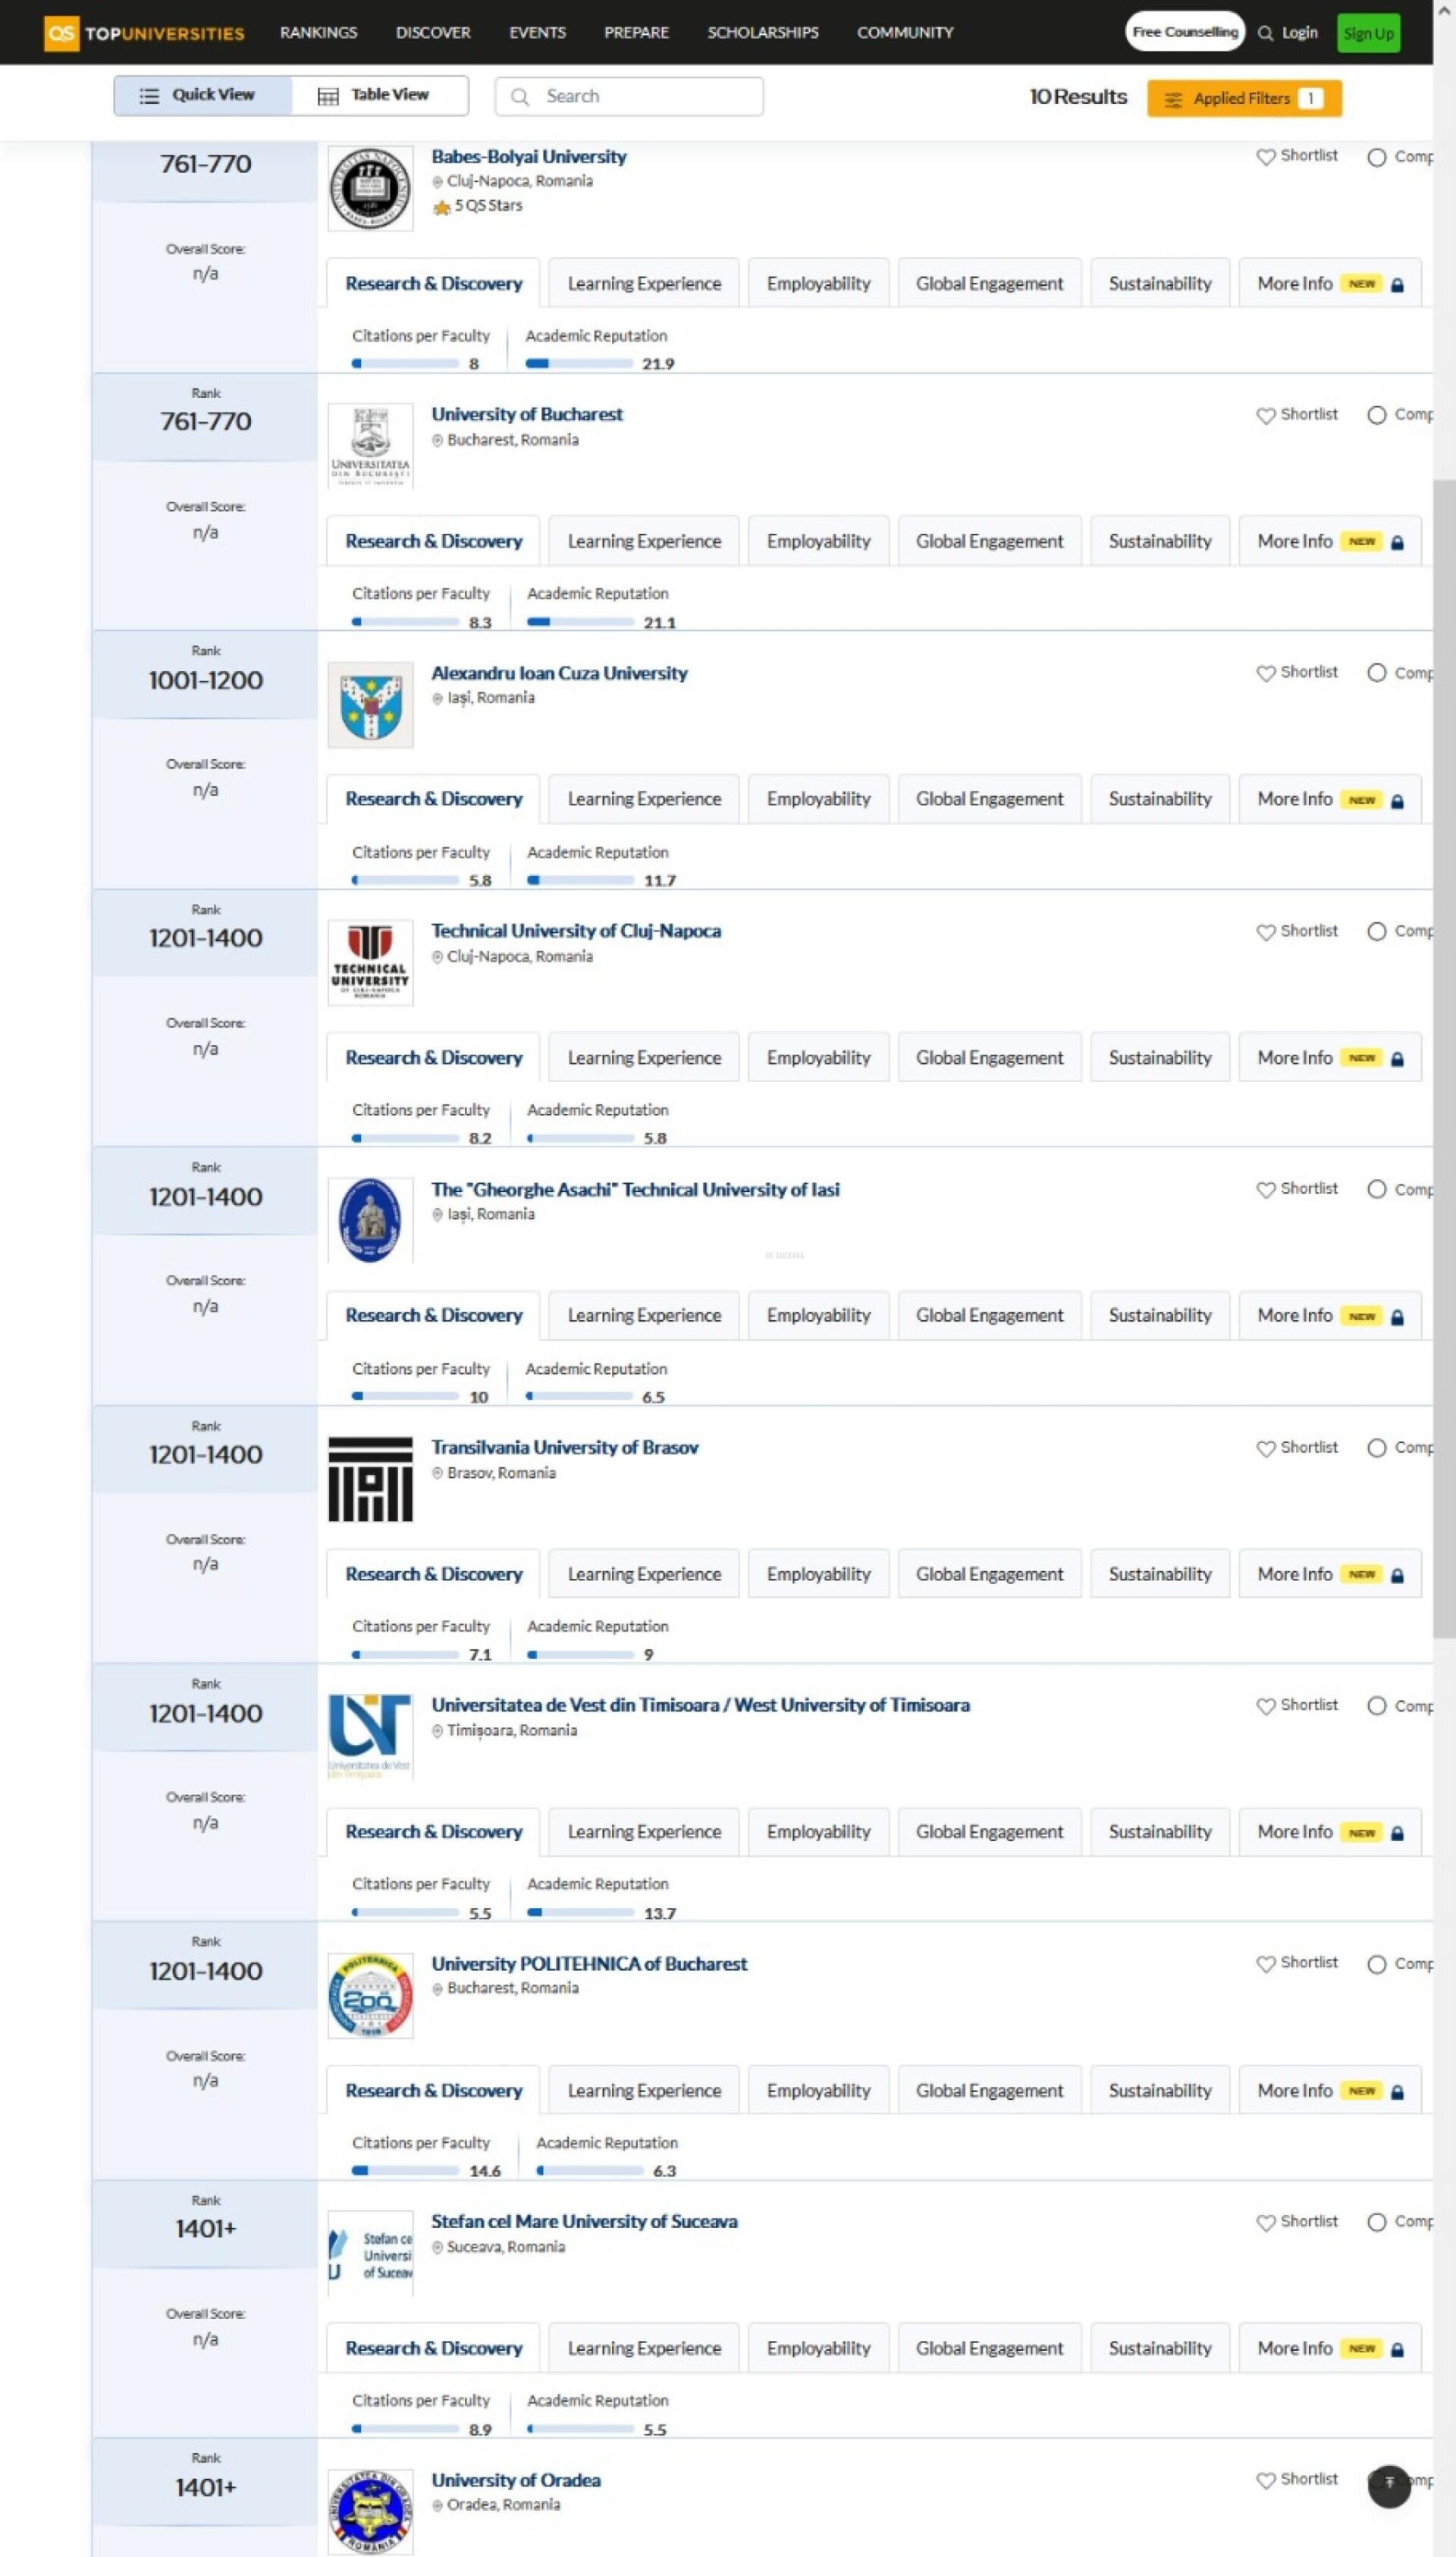Select Research & Discovery tab for Transilvania University
Viewport: 1456px width, 2557px height.
(433, 1574)
